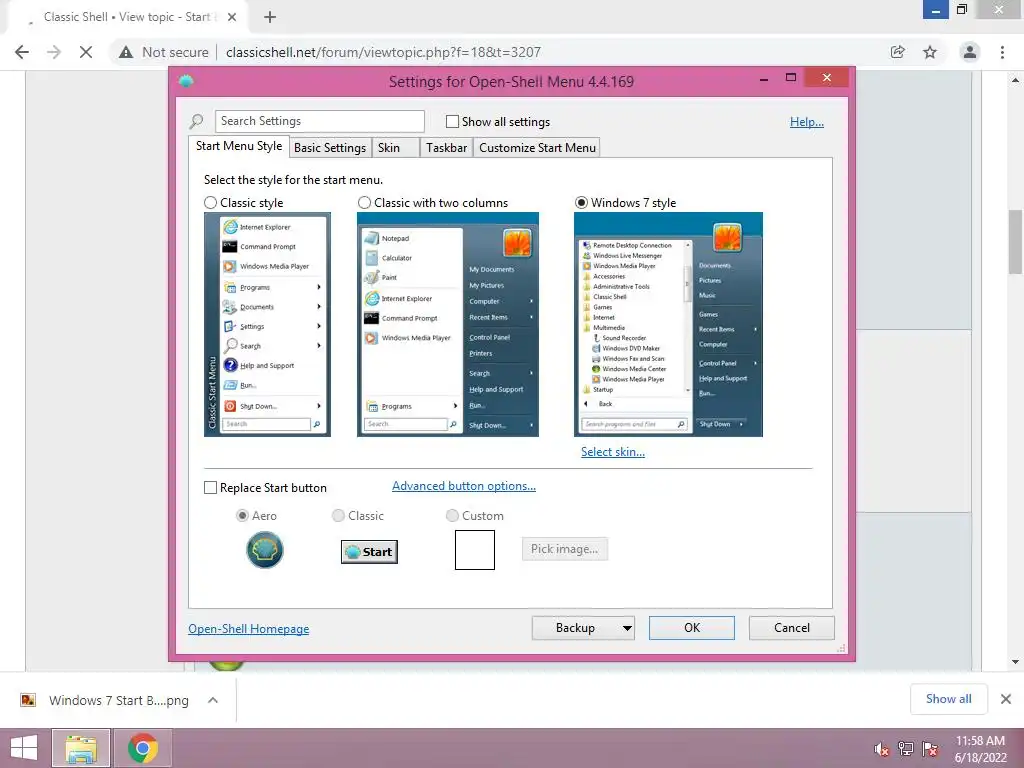Click the page scrollbar up arrow
This screenshot has width=1024, height=768.
tap(1015, 80)
